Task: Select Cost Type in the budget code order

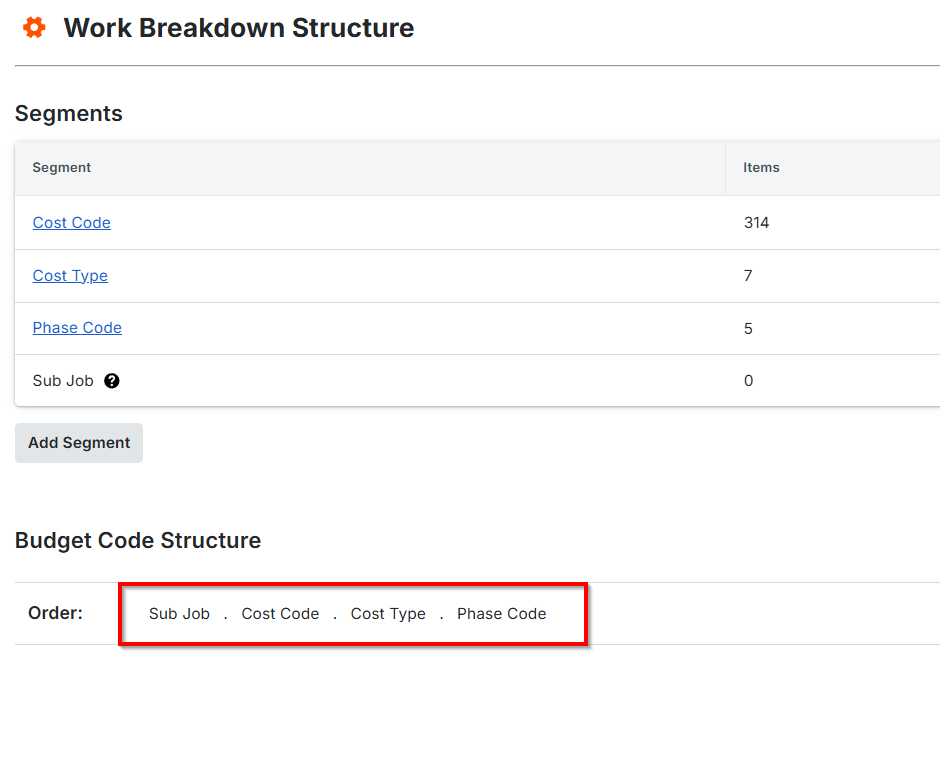Action: (388, 614)
